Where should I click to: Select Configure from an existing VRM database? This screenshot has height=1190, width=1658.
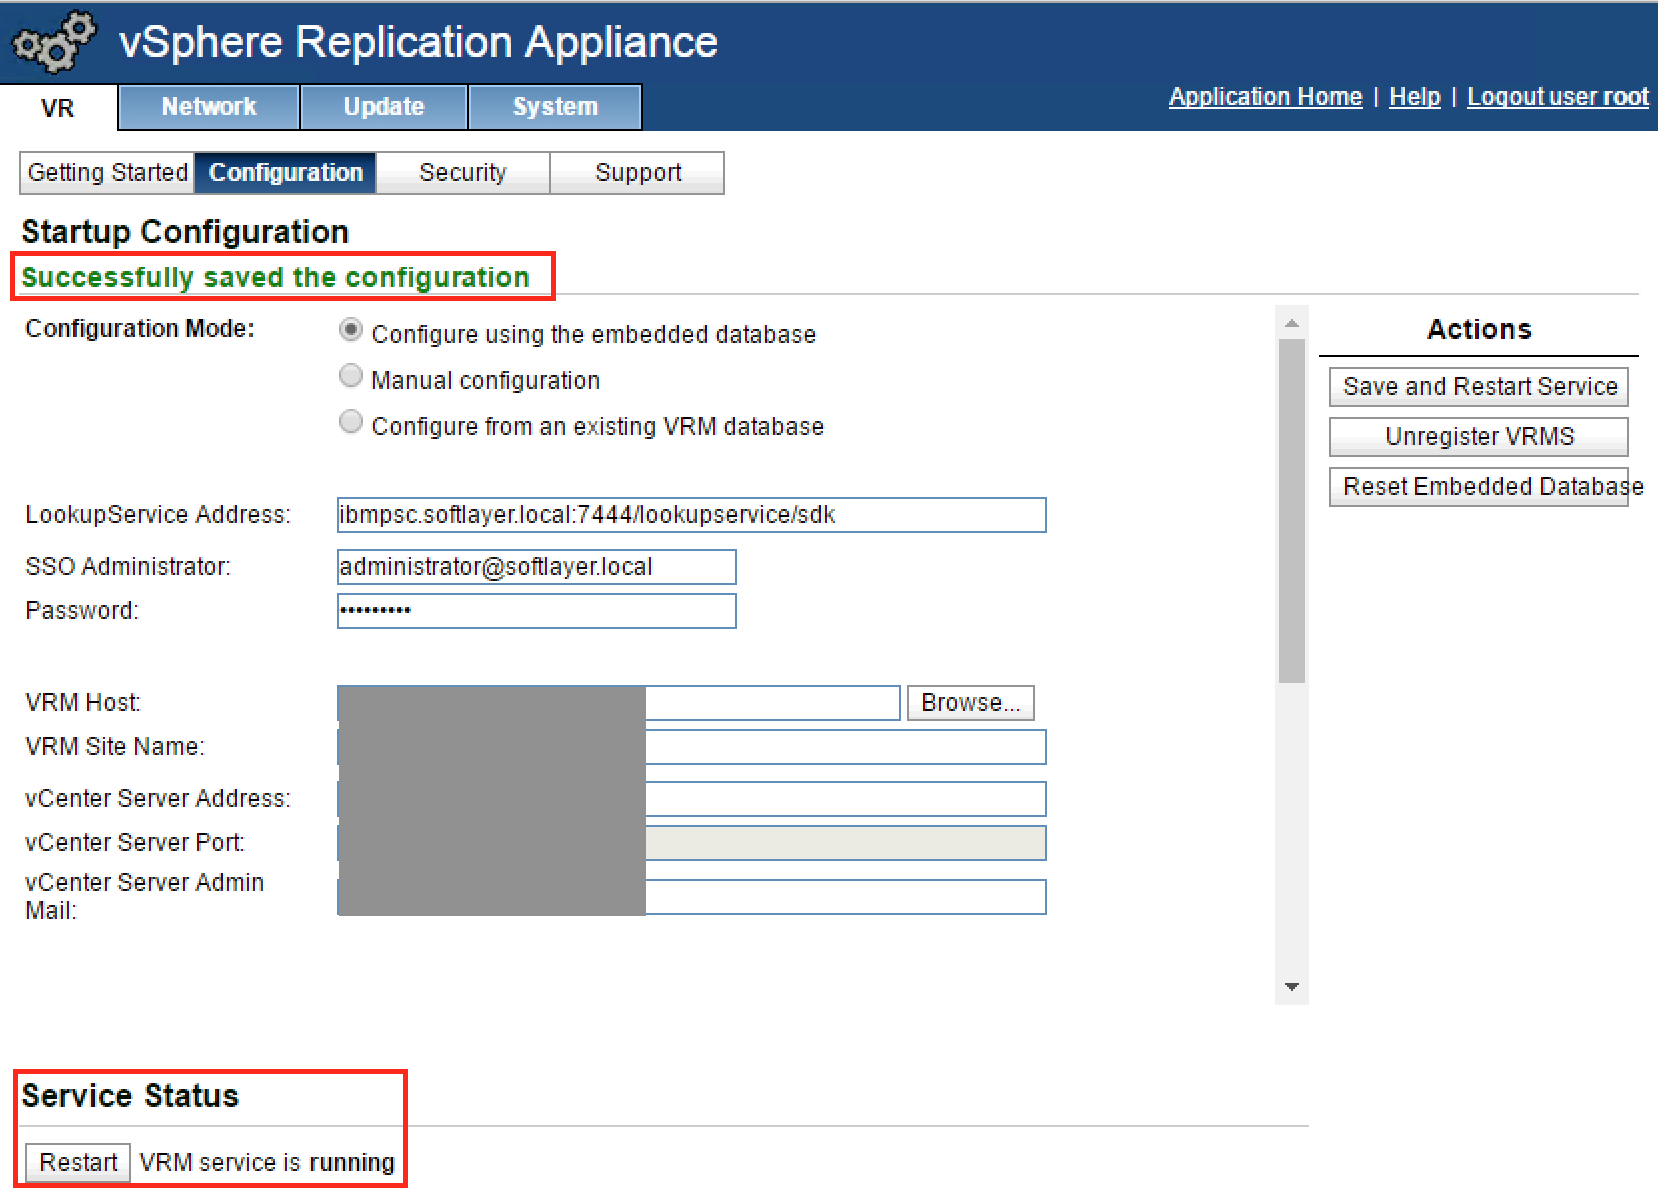[x=350, y=422]
